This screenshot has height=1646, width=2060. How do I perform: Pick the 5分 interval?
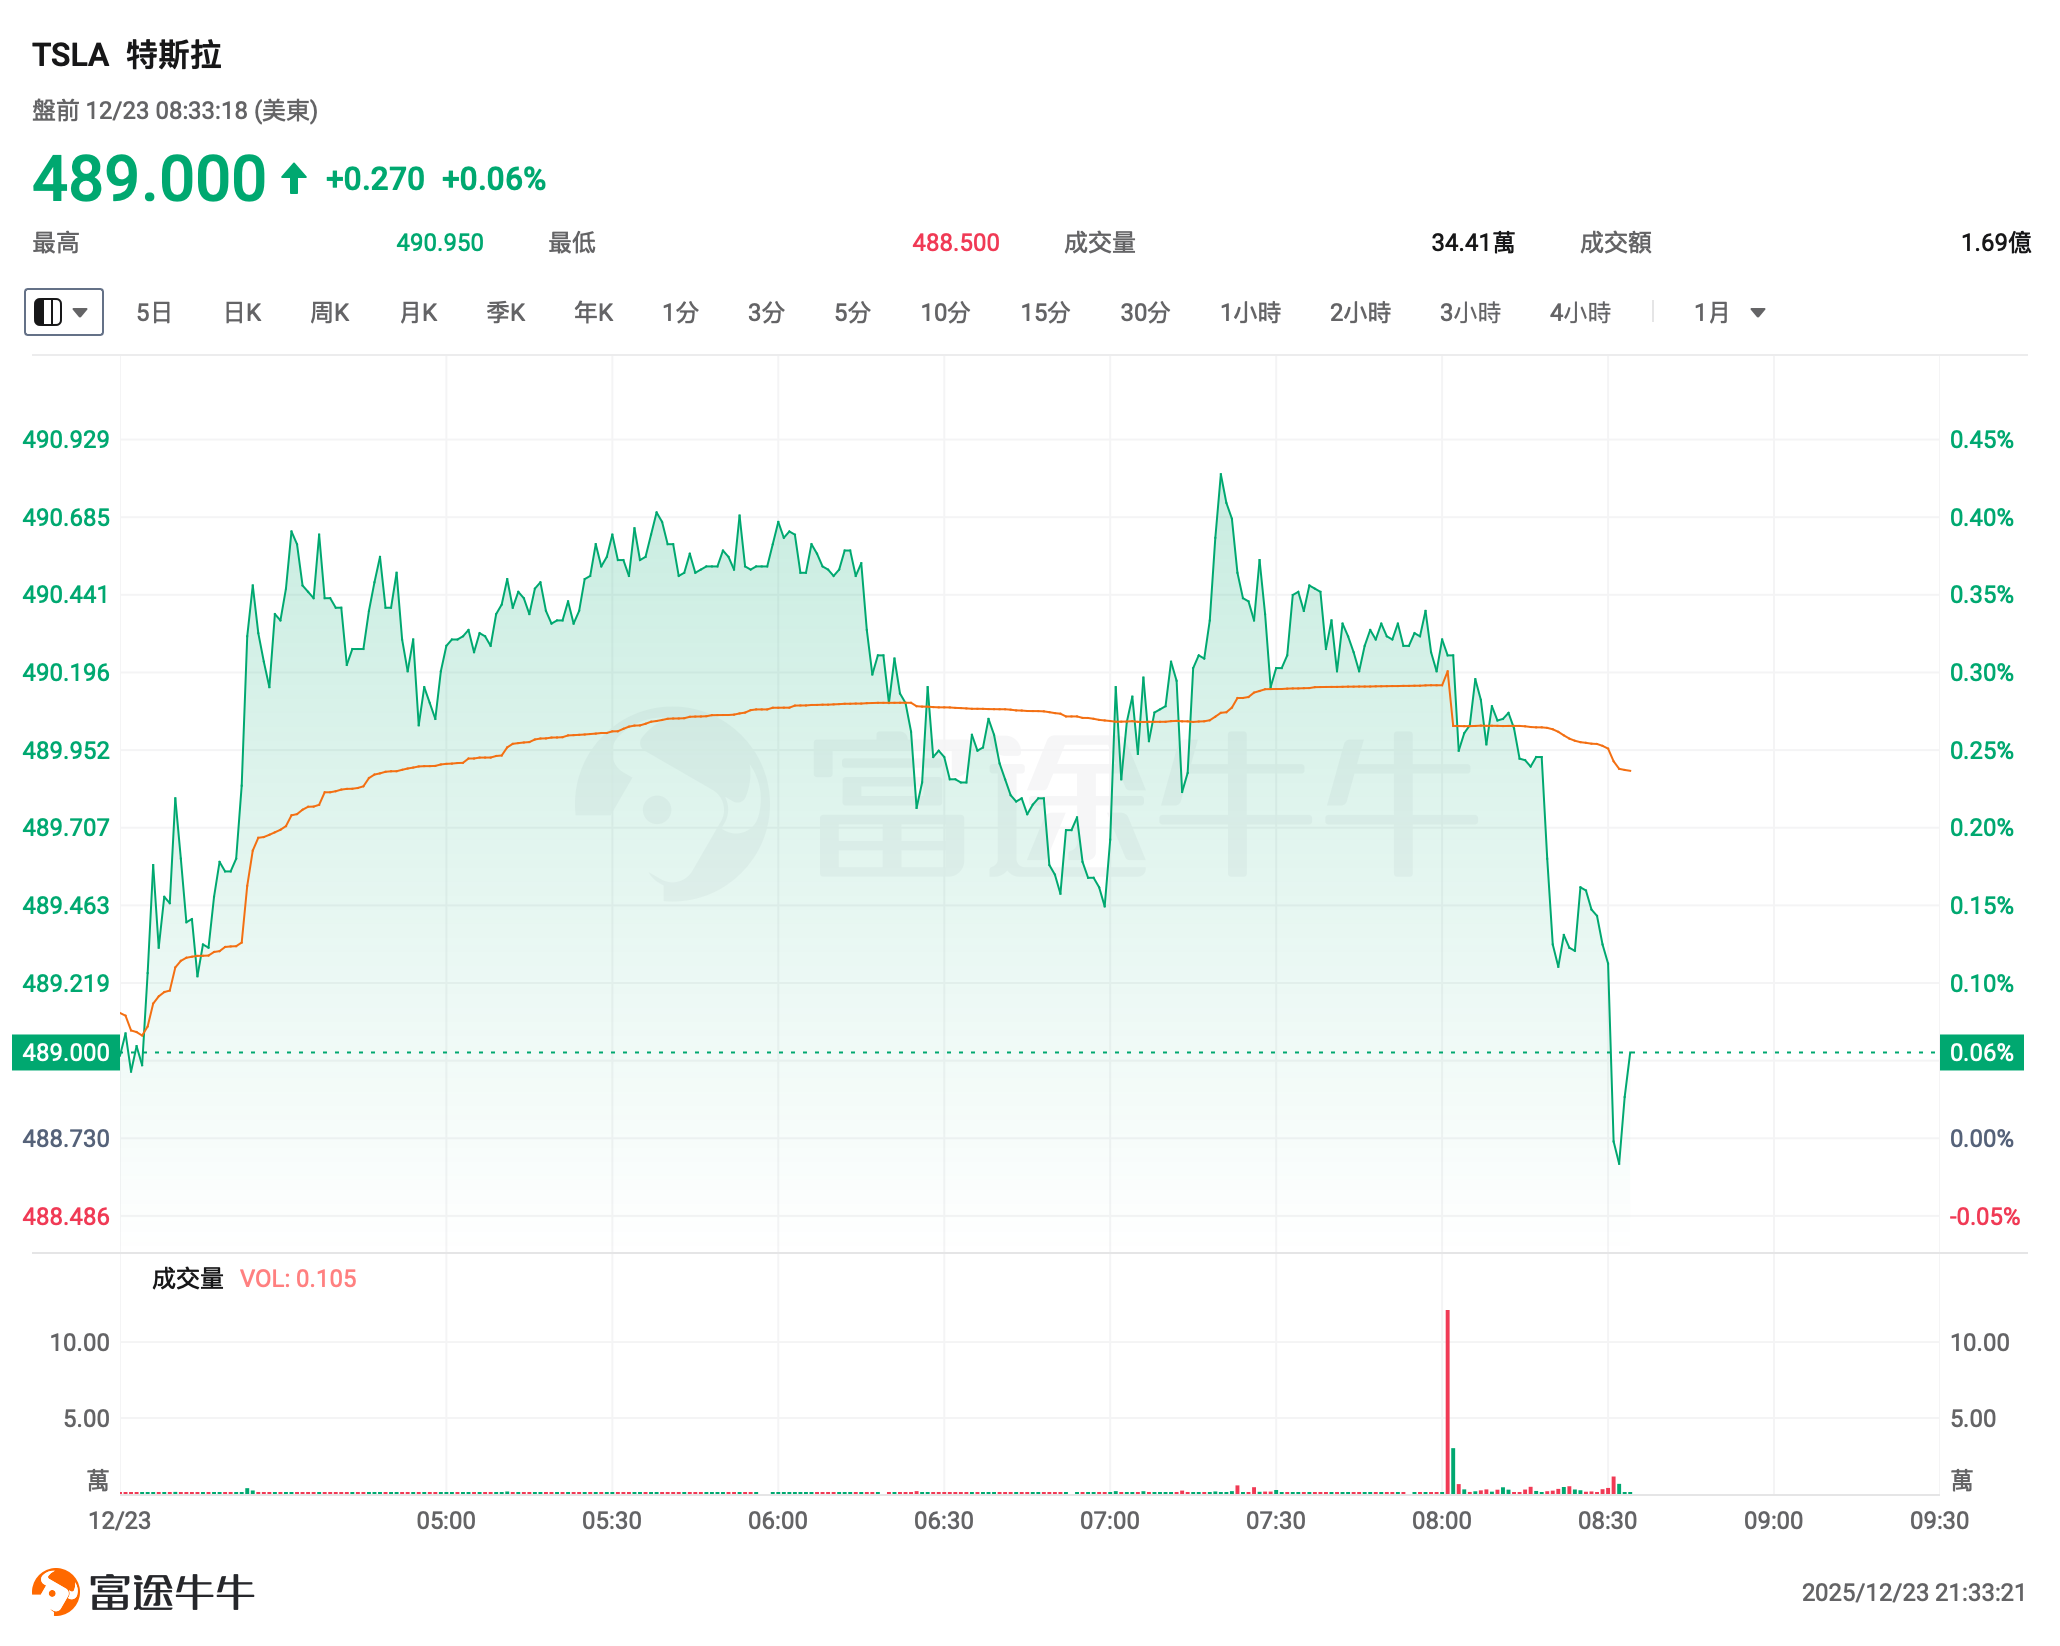(852, 313)
